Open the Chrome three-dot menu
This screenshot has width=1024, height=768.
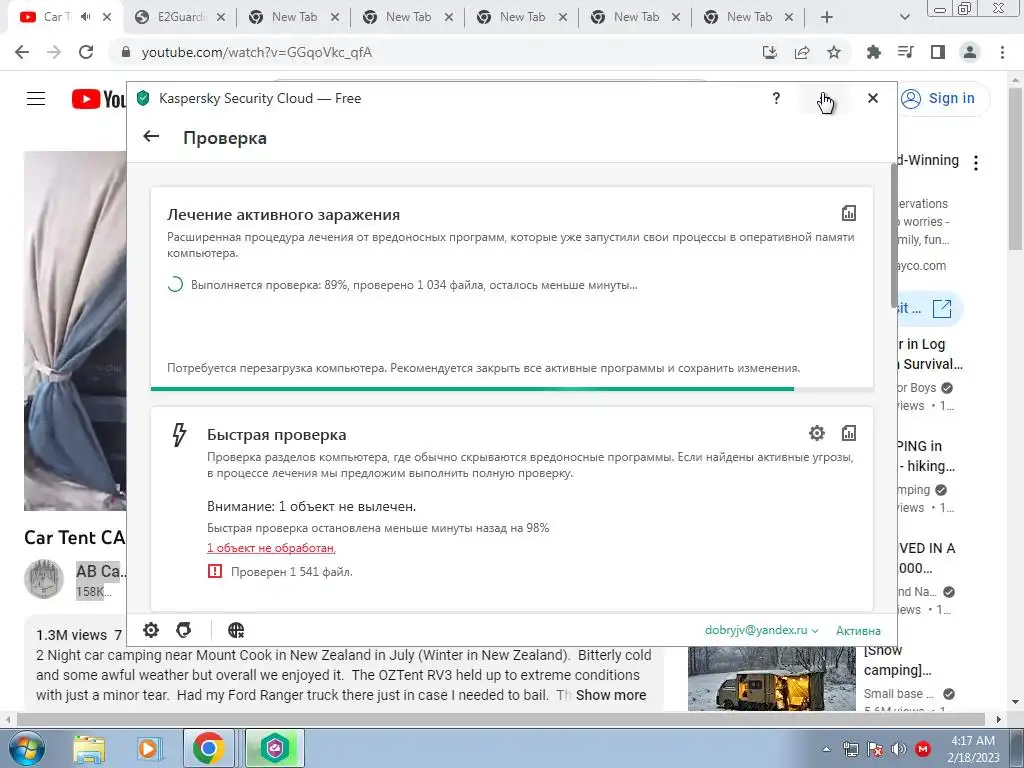tap(1002, 52)
